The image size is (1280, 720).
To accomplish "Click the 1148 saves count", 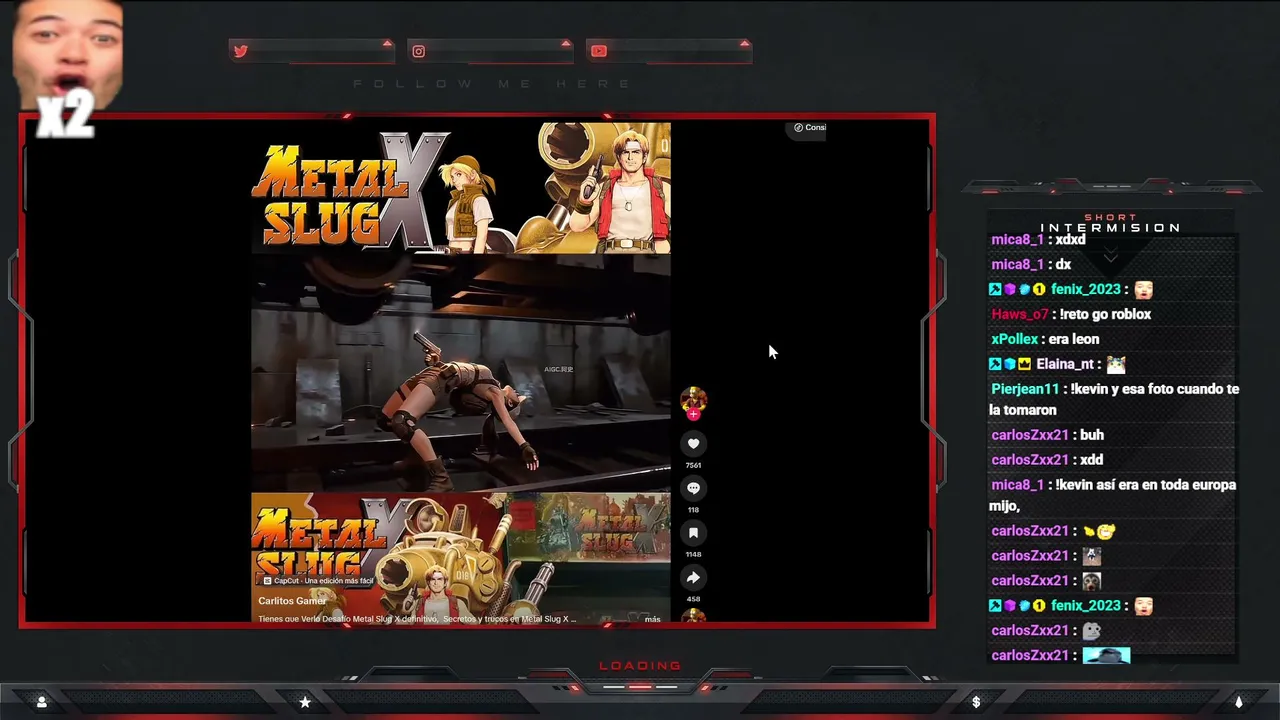I will [693, 554].
